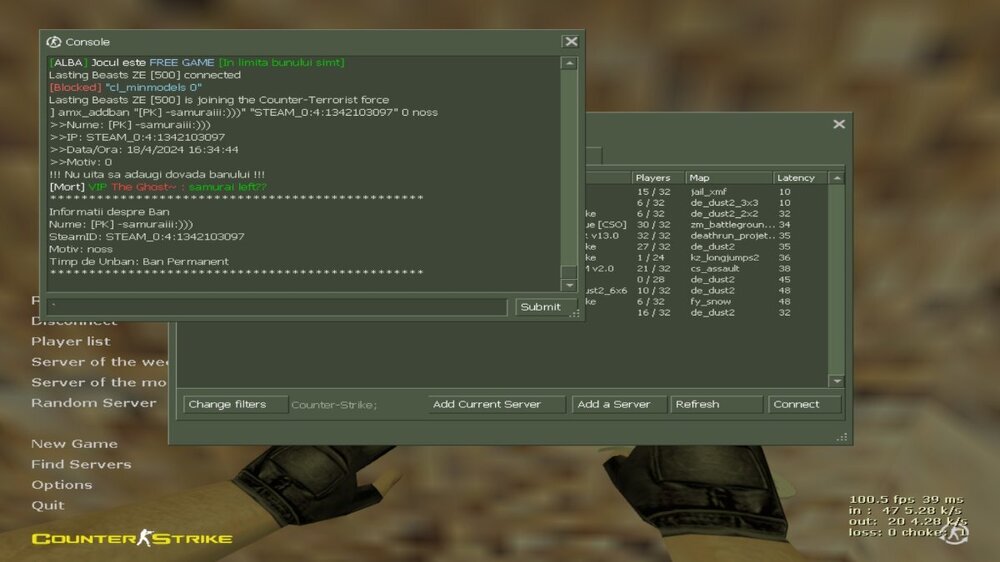
Task: Close the server browser window
Action: (839, 124)
